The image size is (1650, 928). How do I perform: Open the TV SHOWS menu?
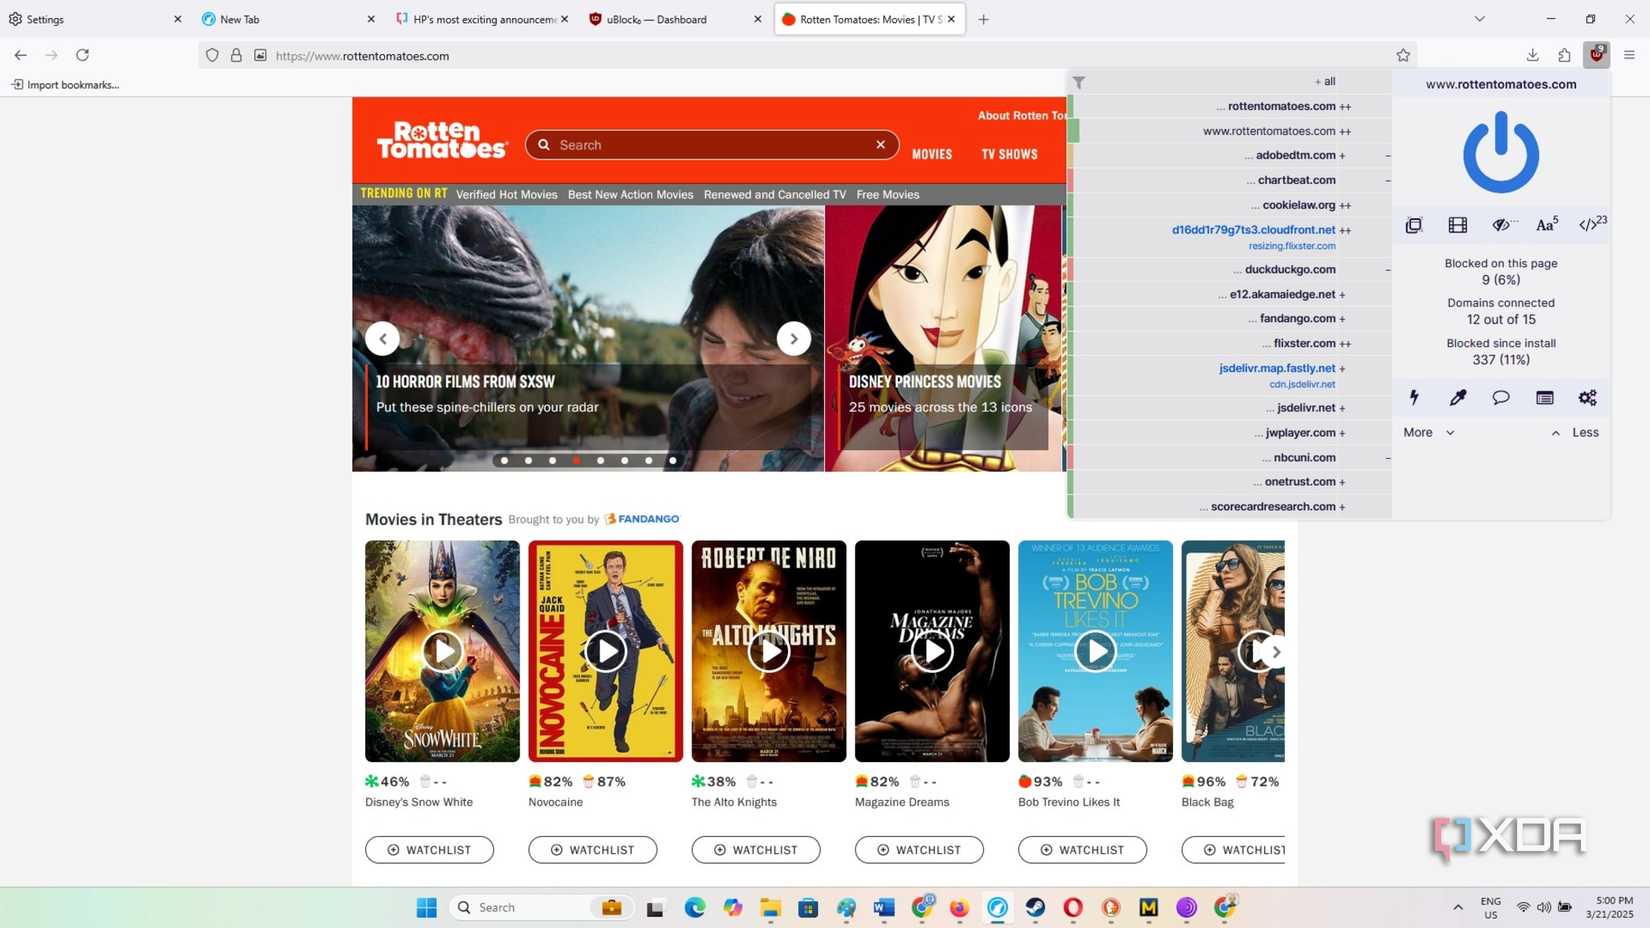1009,154
